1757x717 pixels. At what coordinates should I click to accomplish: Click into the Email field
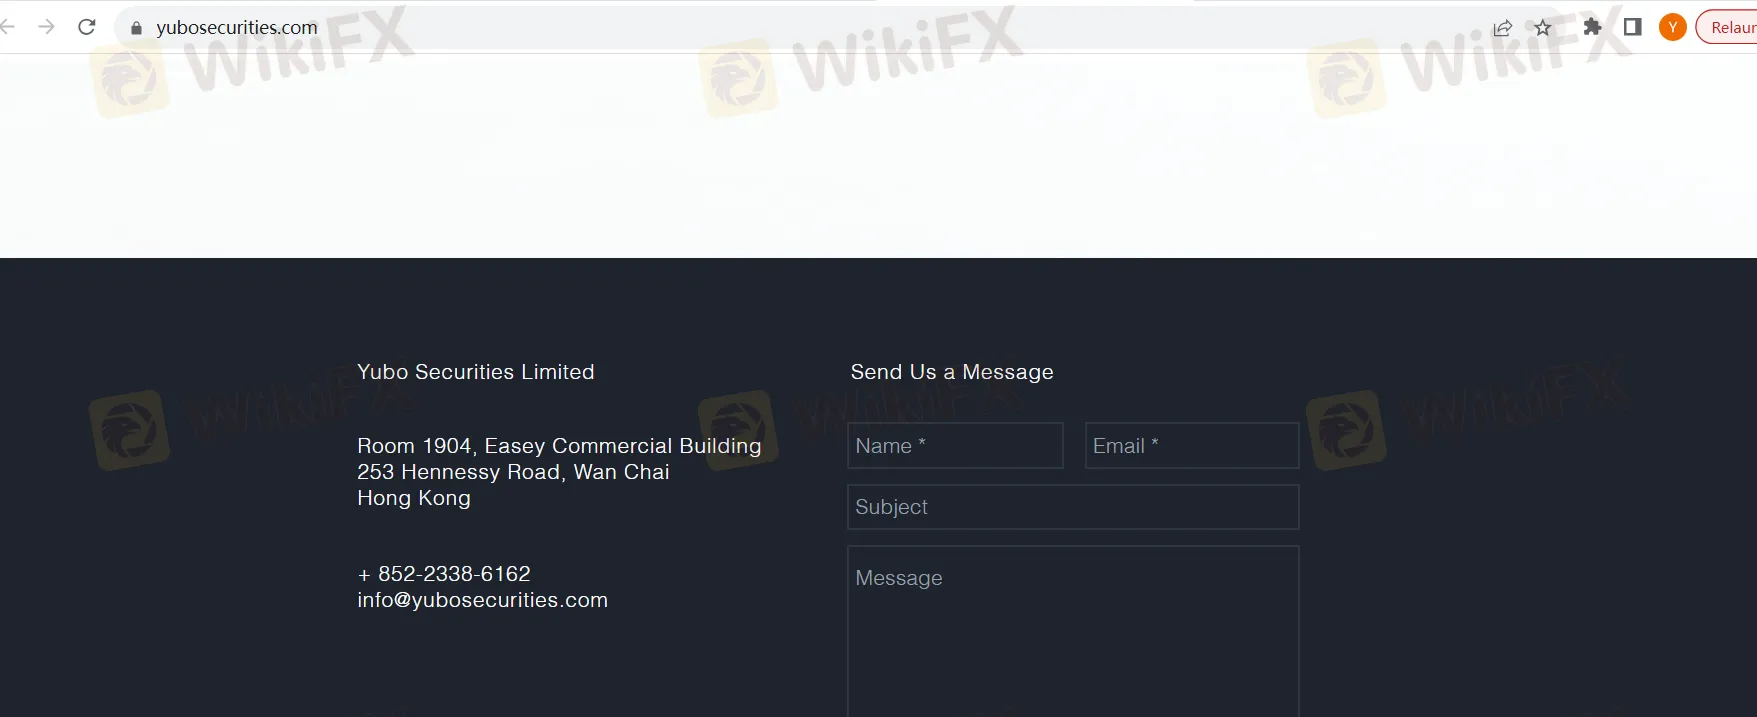coord(1192,445)
